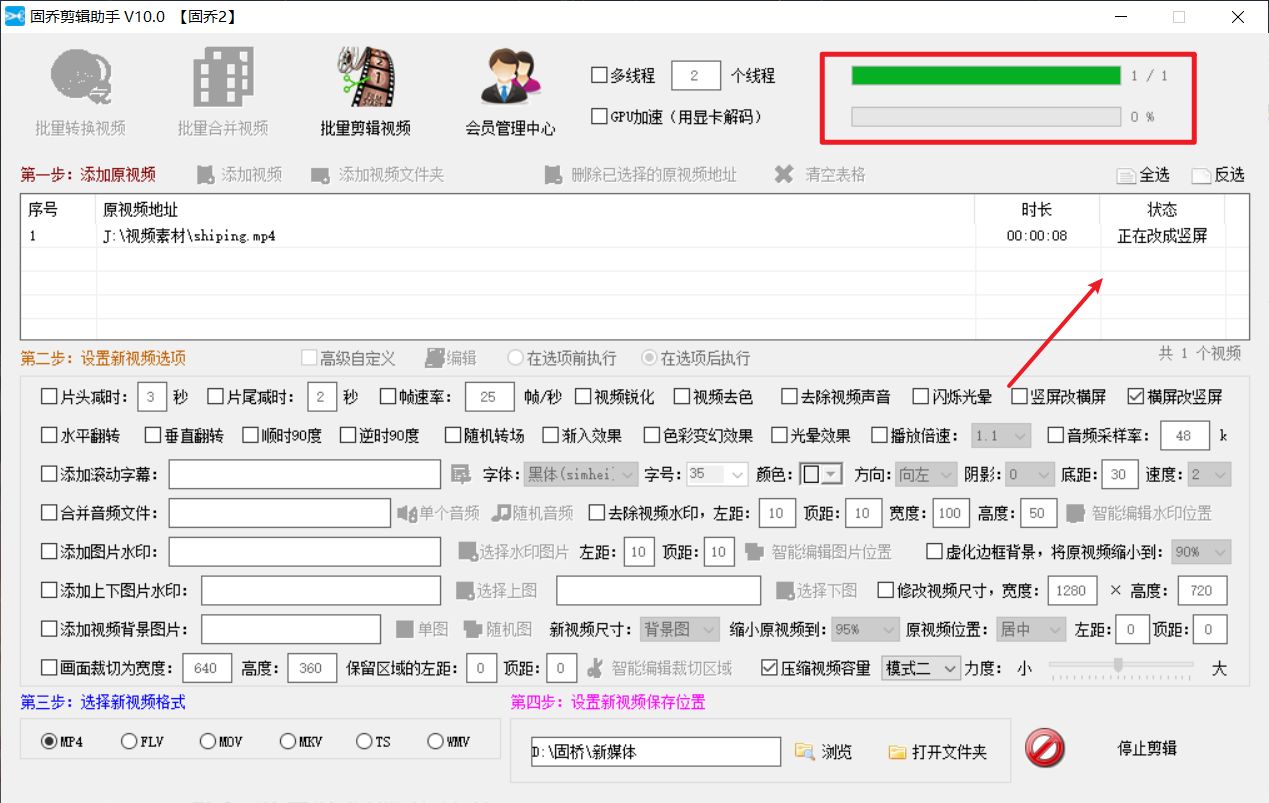Uncheck the 横屏改竖屏 option
This screenshot has width=1269, height=803.
[1136, 396]
